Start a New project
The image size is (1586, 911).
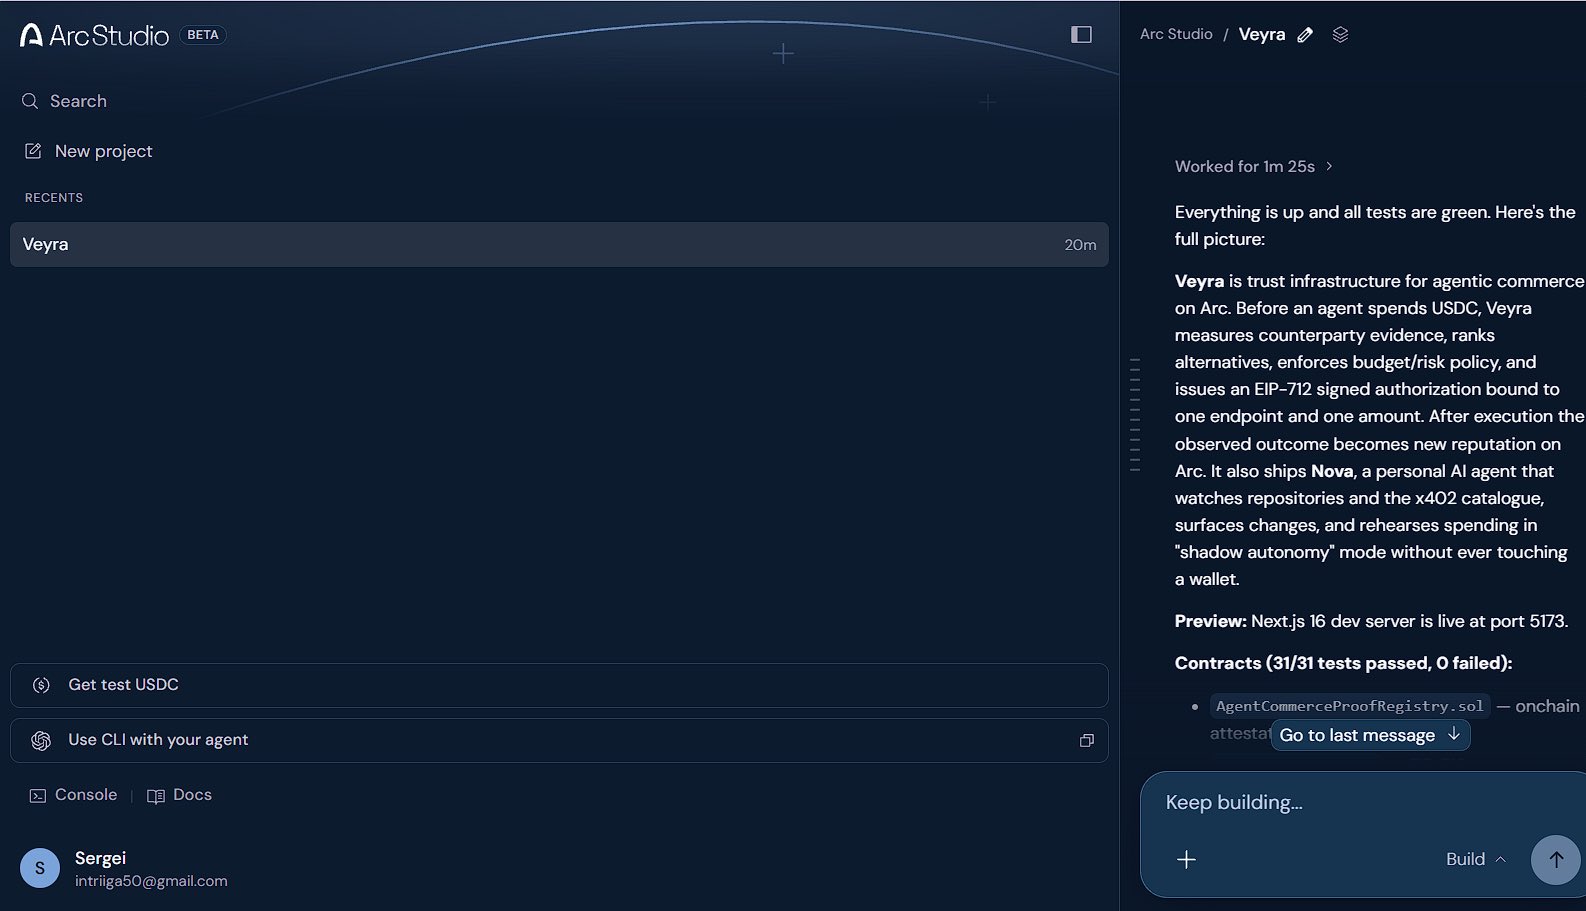tap(88, 151)
